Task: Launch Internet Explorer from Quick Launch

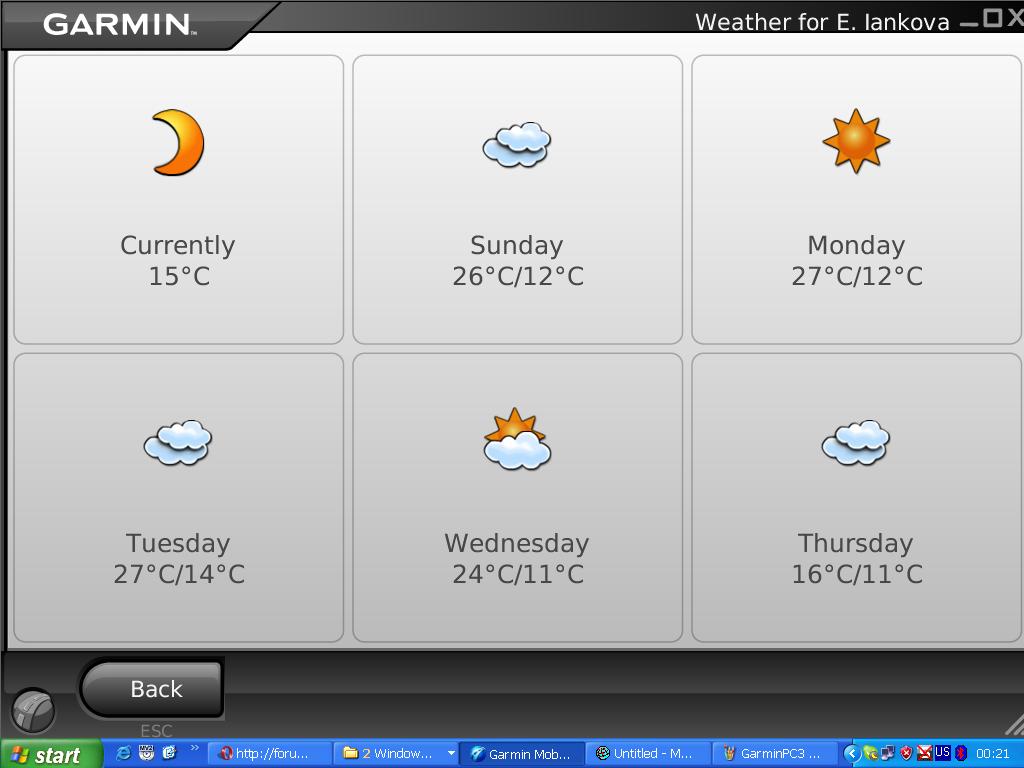Action: (x=123, y=753)
